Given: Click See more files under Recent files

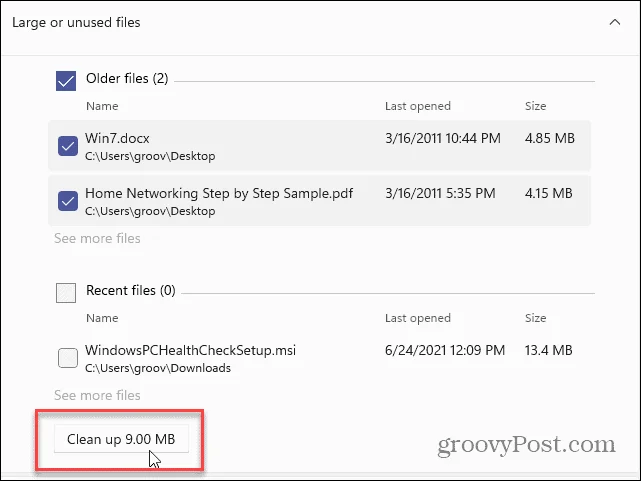Looking at the screenshot, I should 97,395.
